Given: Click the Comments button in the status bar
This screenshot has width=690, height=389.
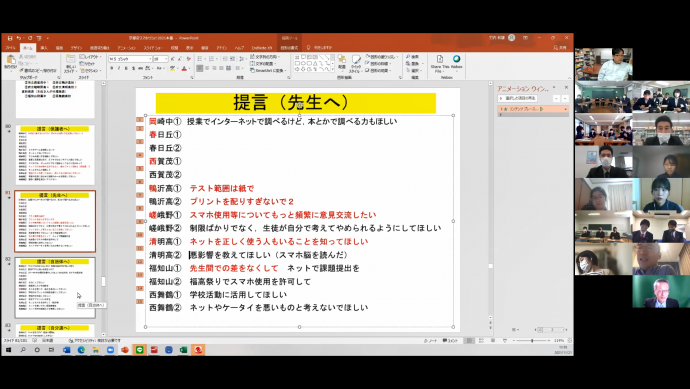Looking at the screenshot, I should pos(450,341).
